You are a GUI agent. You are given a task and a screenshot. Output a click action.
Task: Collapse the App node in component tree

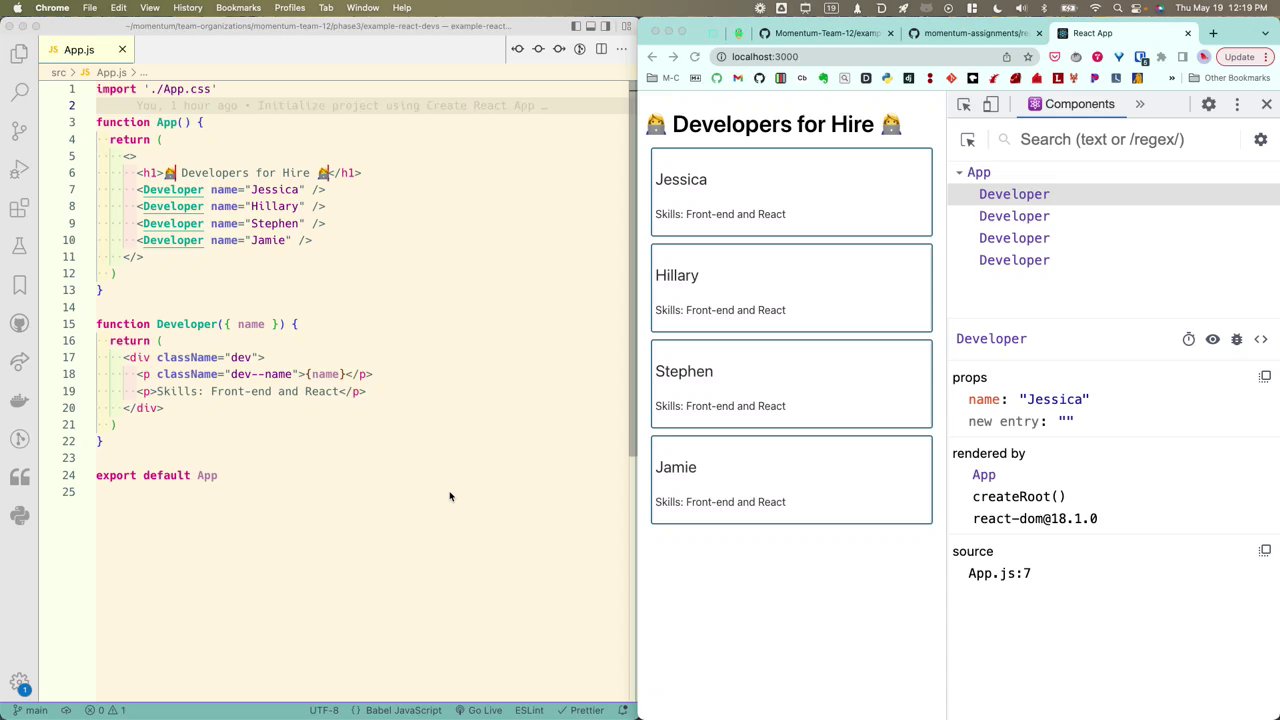click(959, 173)
